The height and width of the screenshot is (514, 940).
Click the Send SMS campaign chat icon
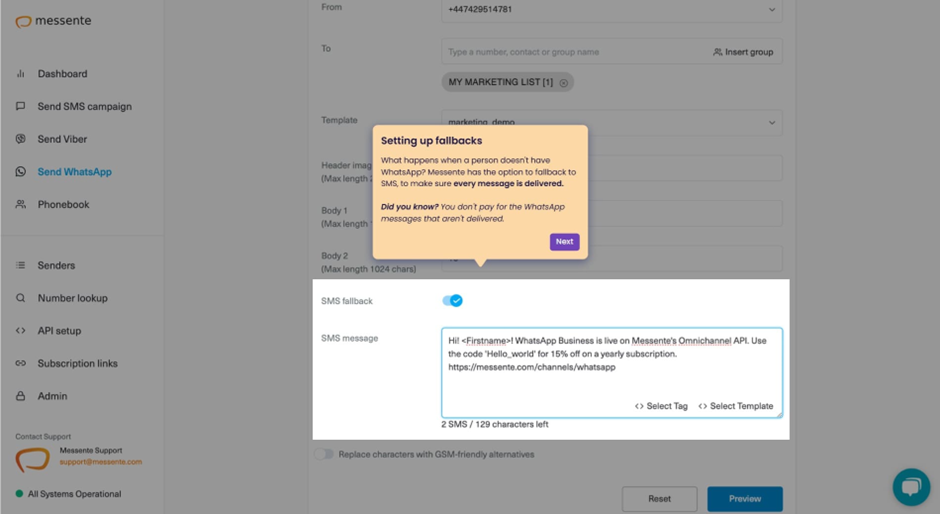20,106
